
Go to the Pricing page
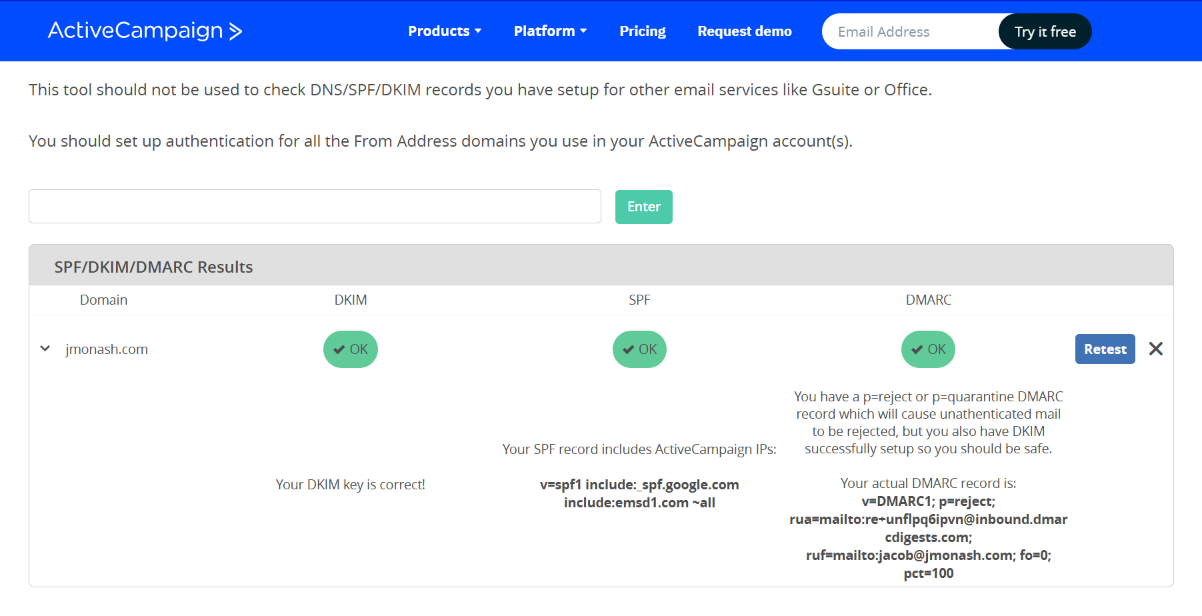point(642,31)
